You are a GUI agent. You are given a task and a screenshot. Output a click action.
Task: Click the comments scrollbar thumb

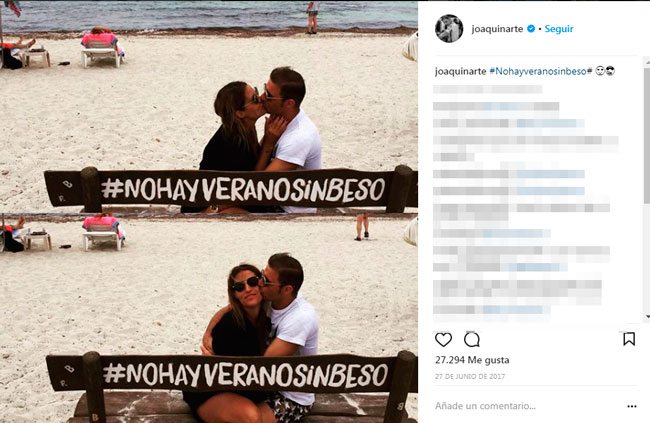(647, 135)
